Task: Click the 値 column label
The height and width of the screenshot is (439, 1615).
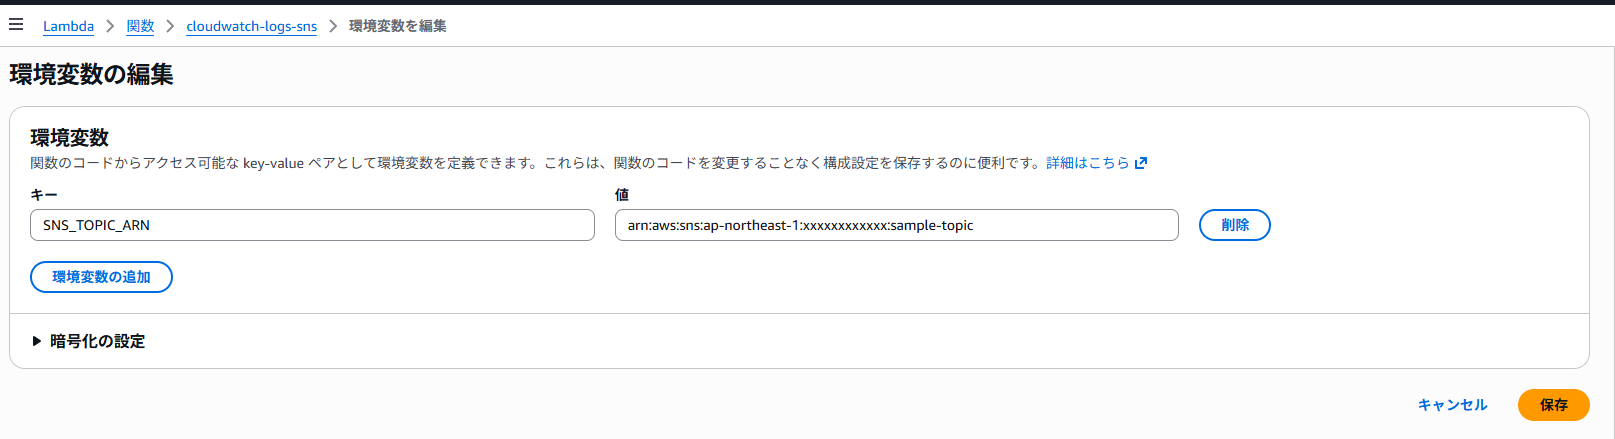Action: [621, 195]
